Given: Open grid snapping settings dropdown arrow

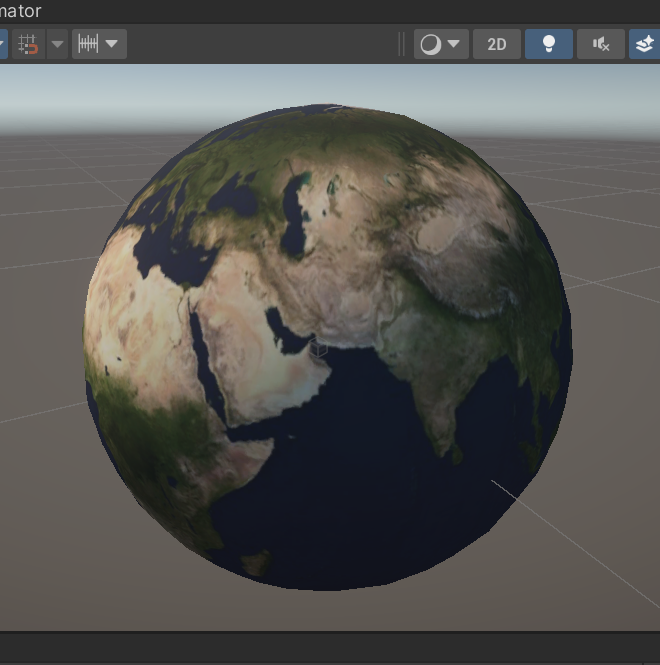Looking at the screenshot, I should point(57,44).
